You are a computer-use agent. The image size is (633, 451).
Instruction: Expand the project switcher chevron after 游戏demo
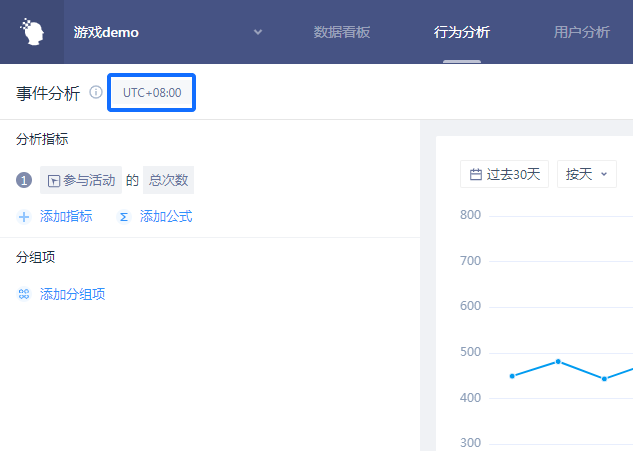[x=258, y=32]
